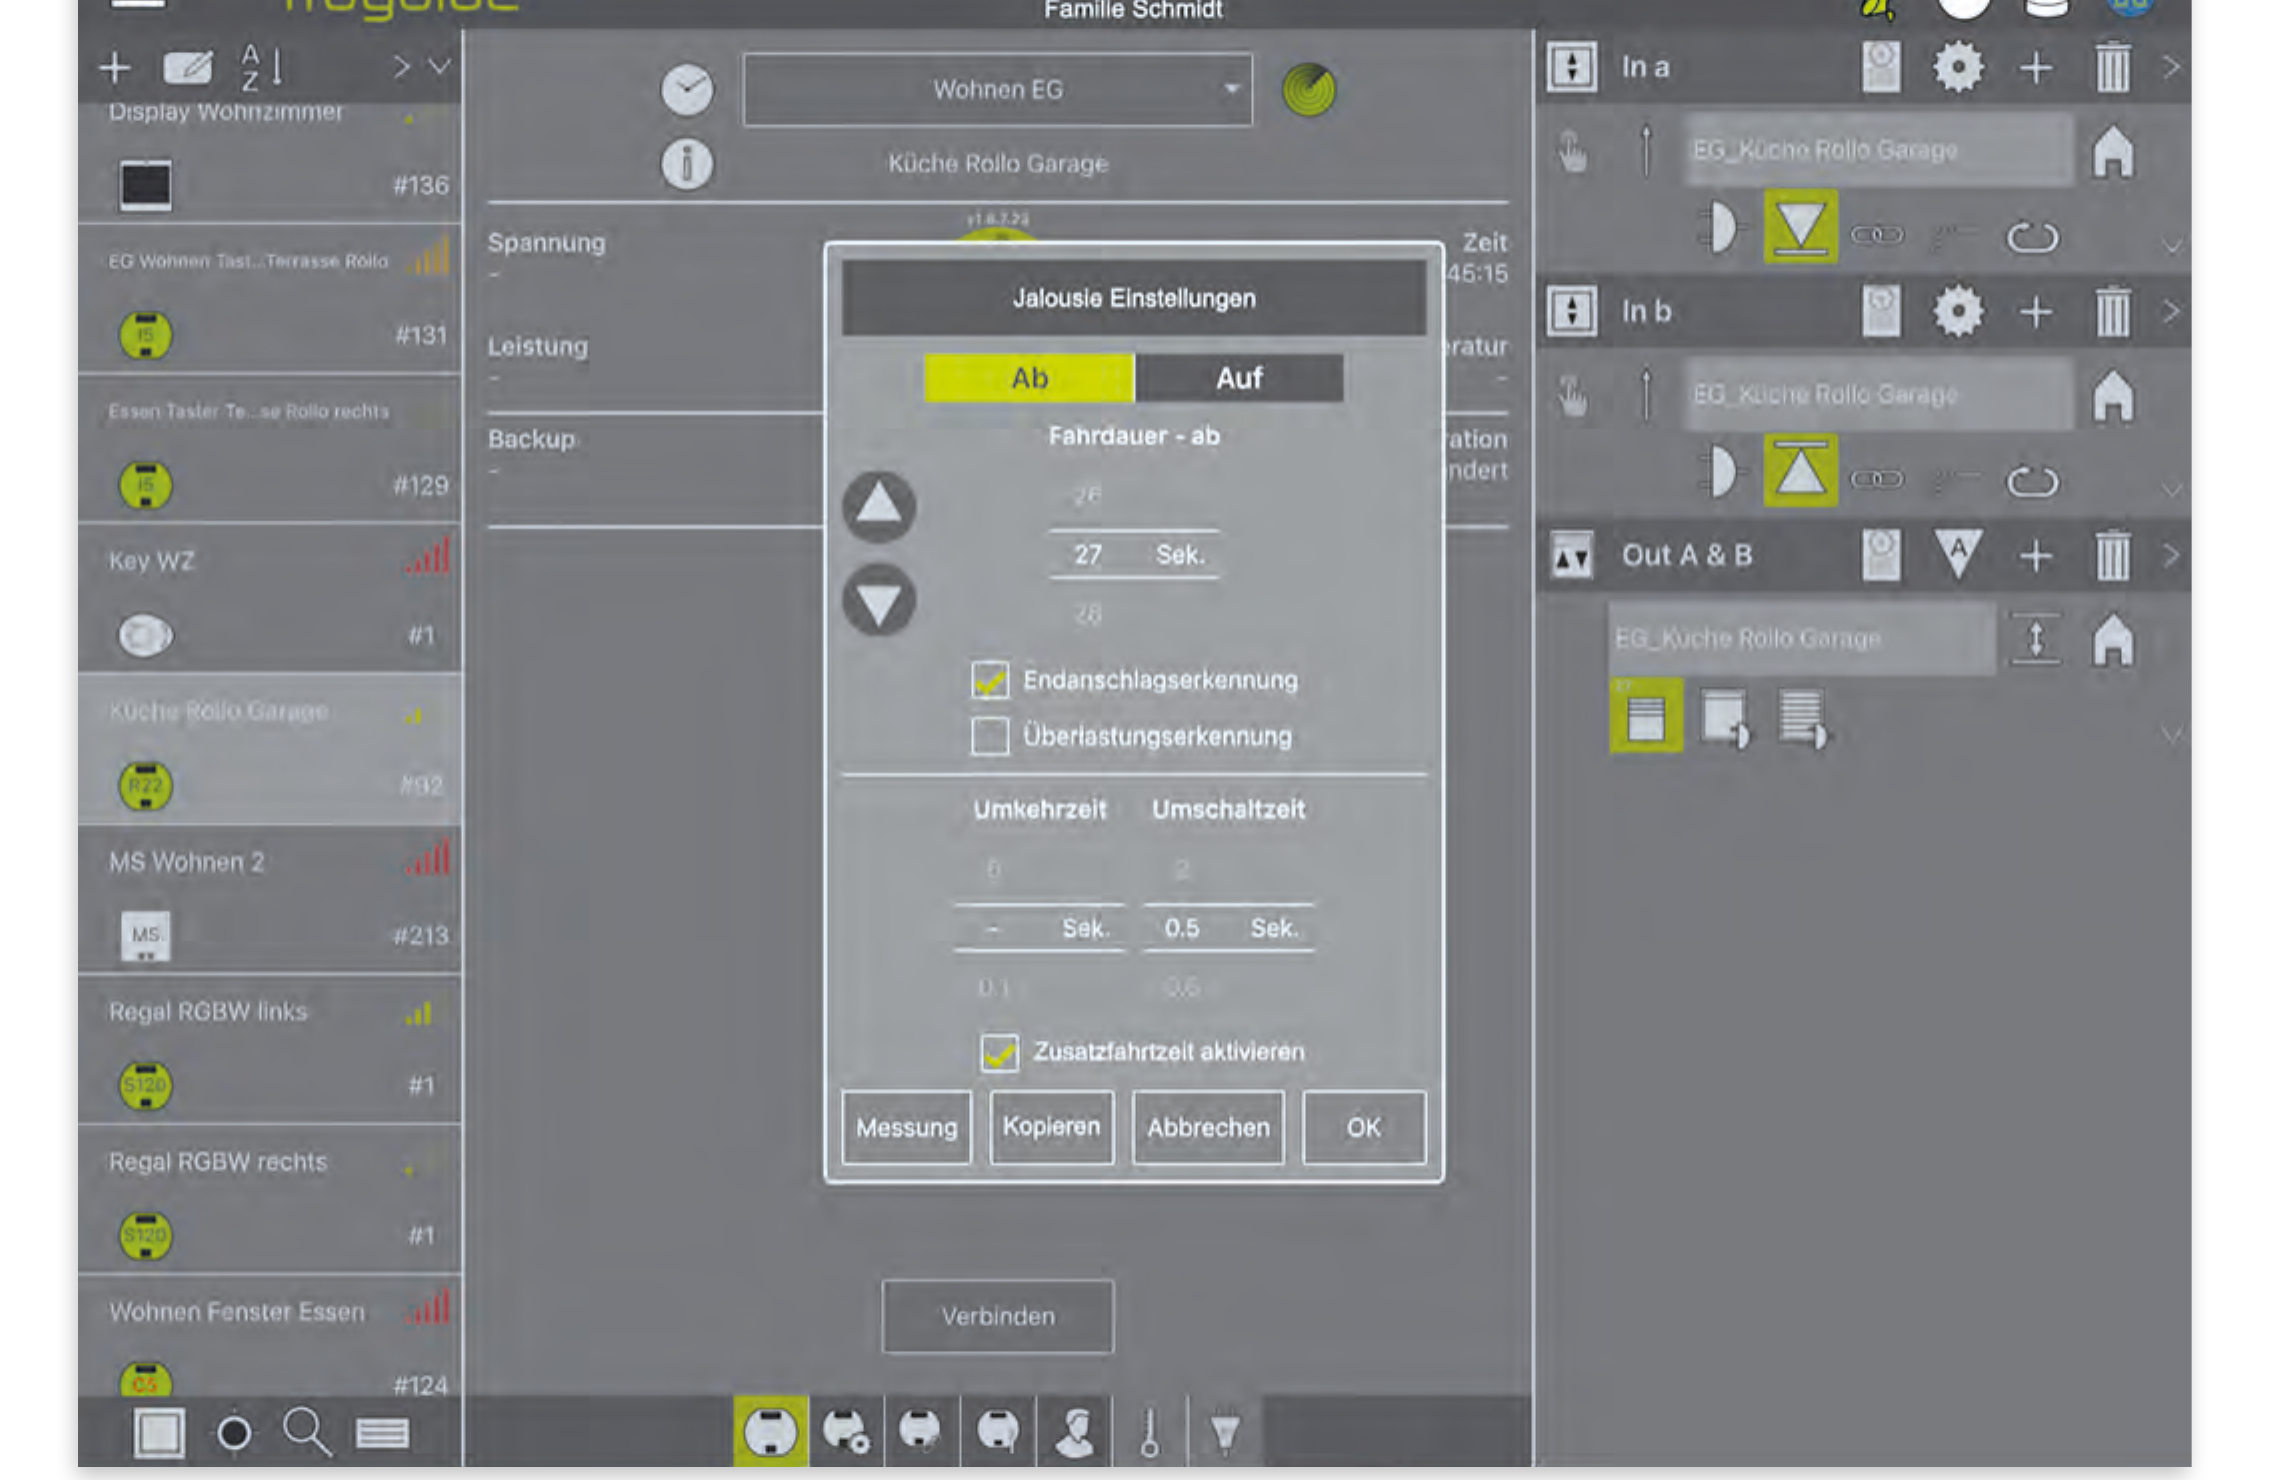Select the Umschaltzeit 0.5 Sek. value
This screenshot has width=2282, height=1480.
pyautogui.click(x=1228, y=928)
